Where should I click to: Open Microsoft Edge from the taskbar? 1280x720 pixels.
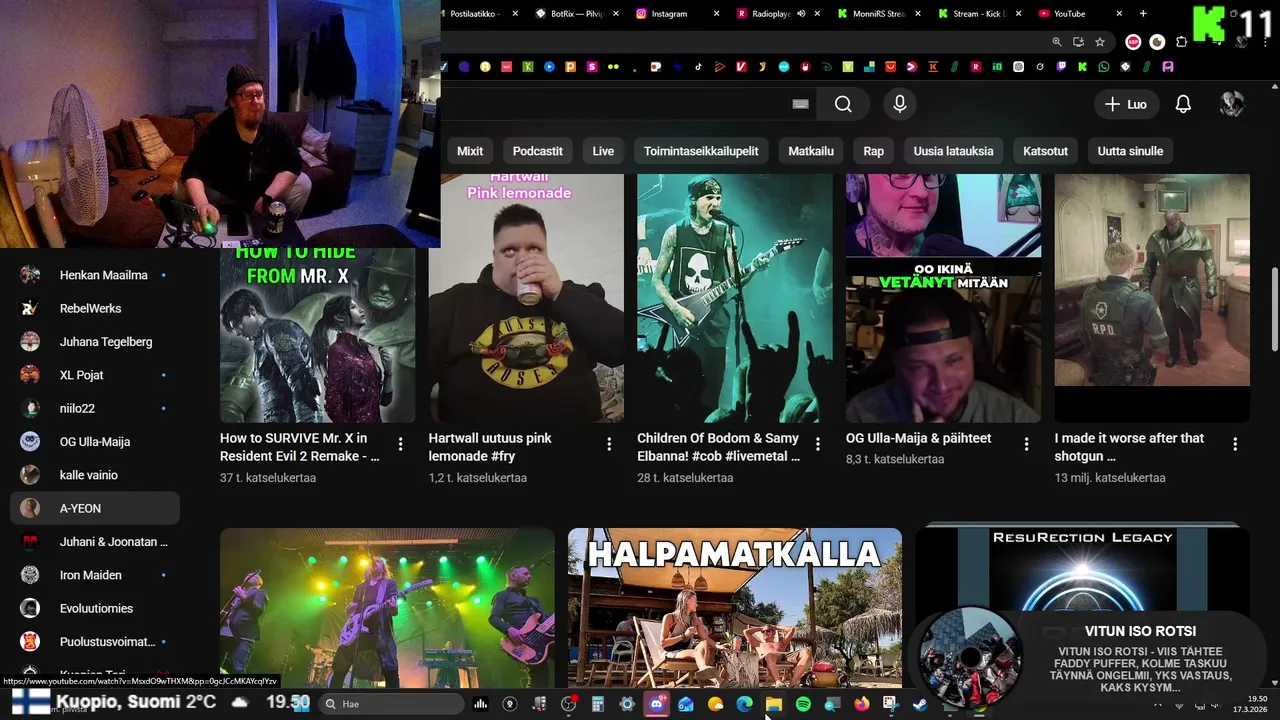click(744, 704)
